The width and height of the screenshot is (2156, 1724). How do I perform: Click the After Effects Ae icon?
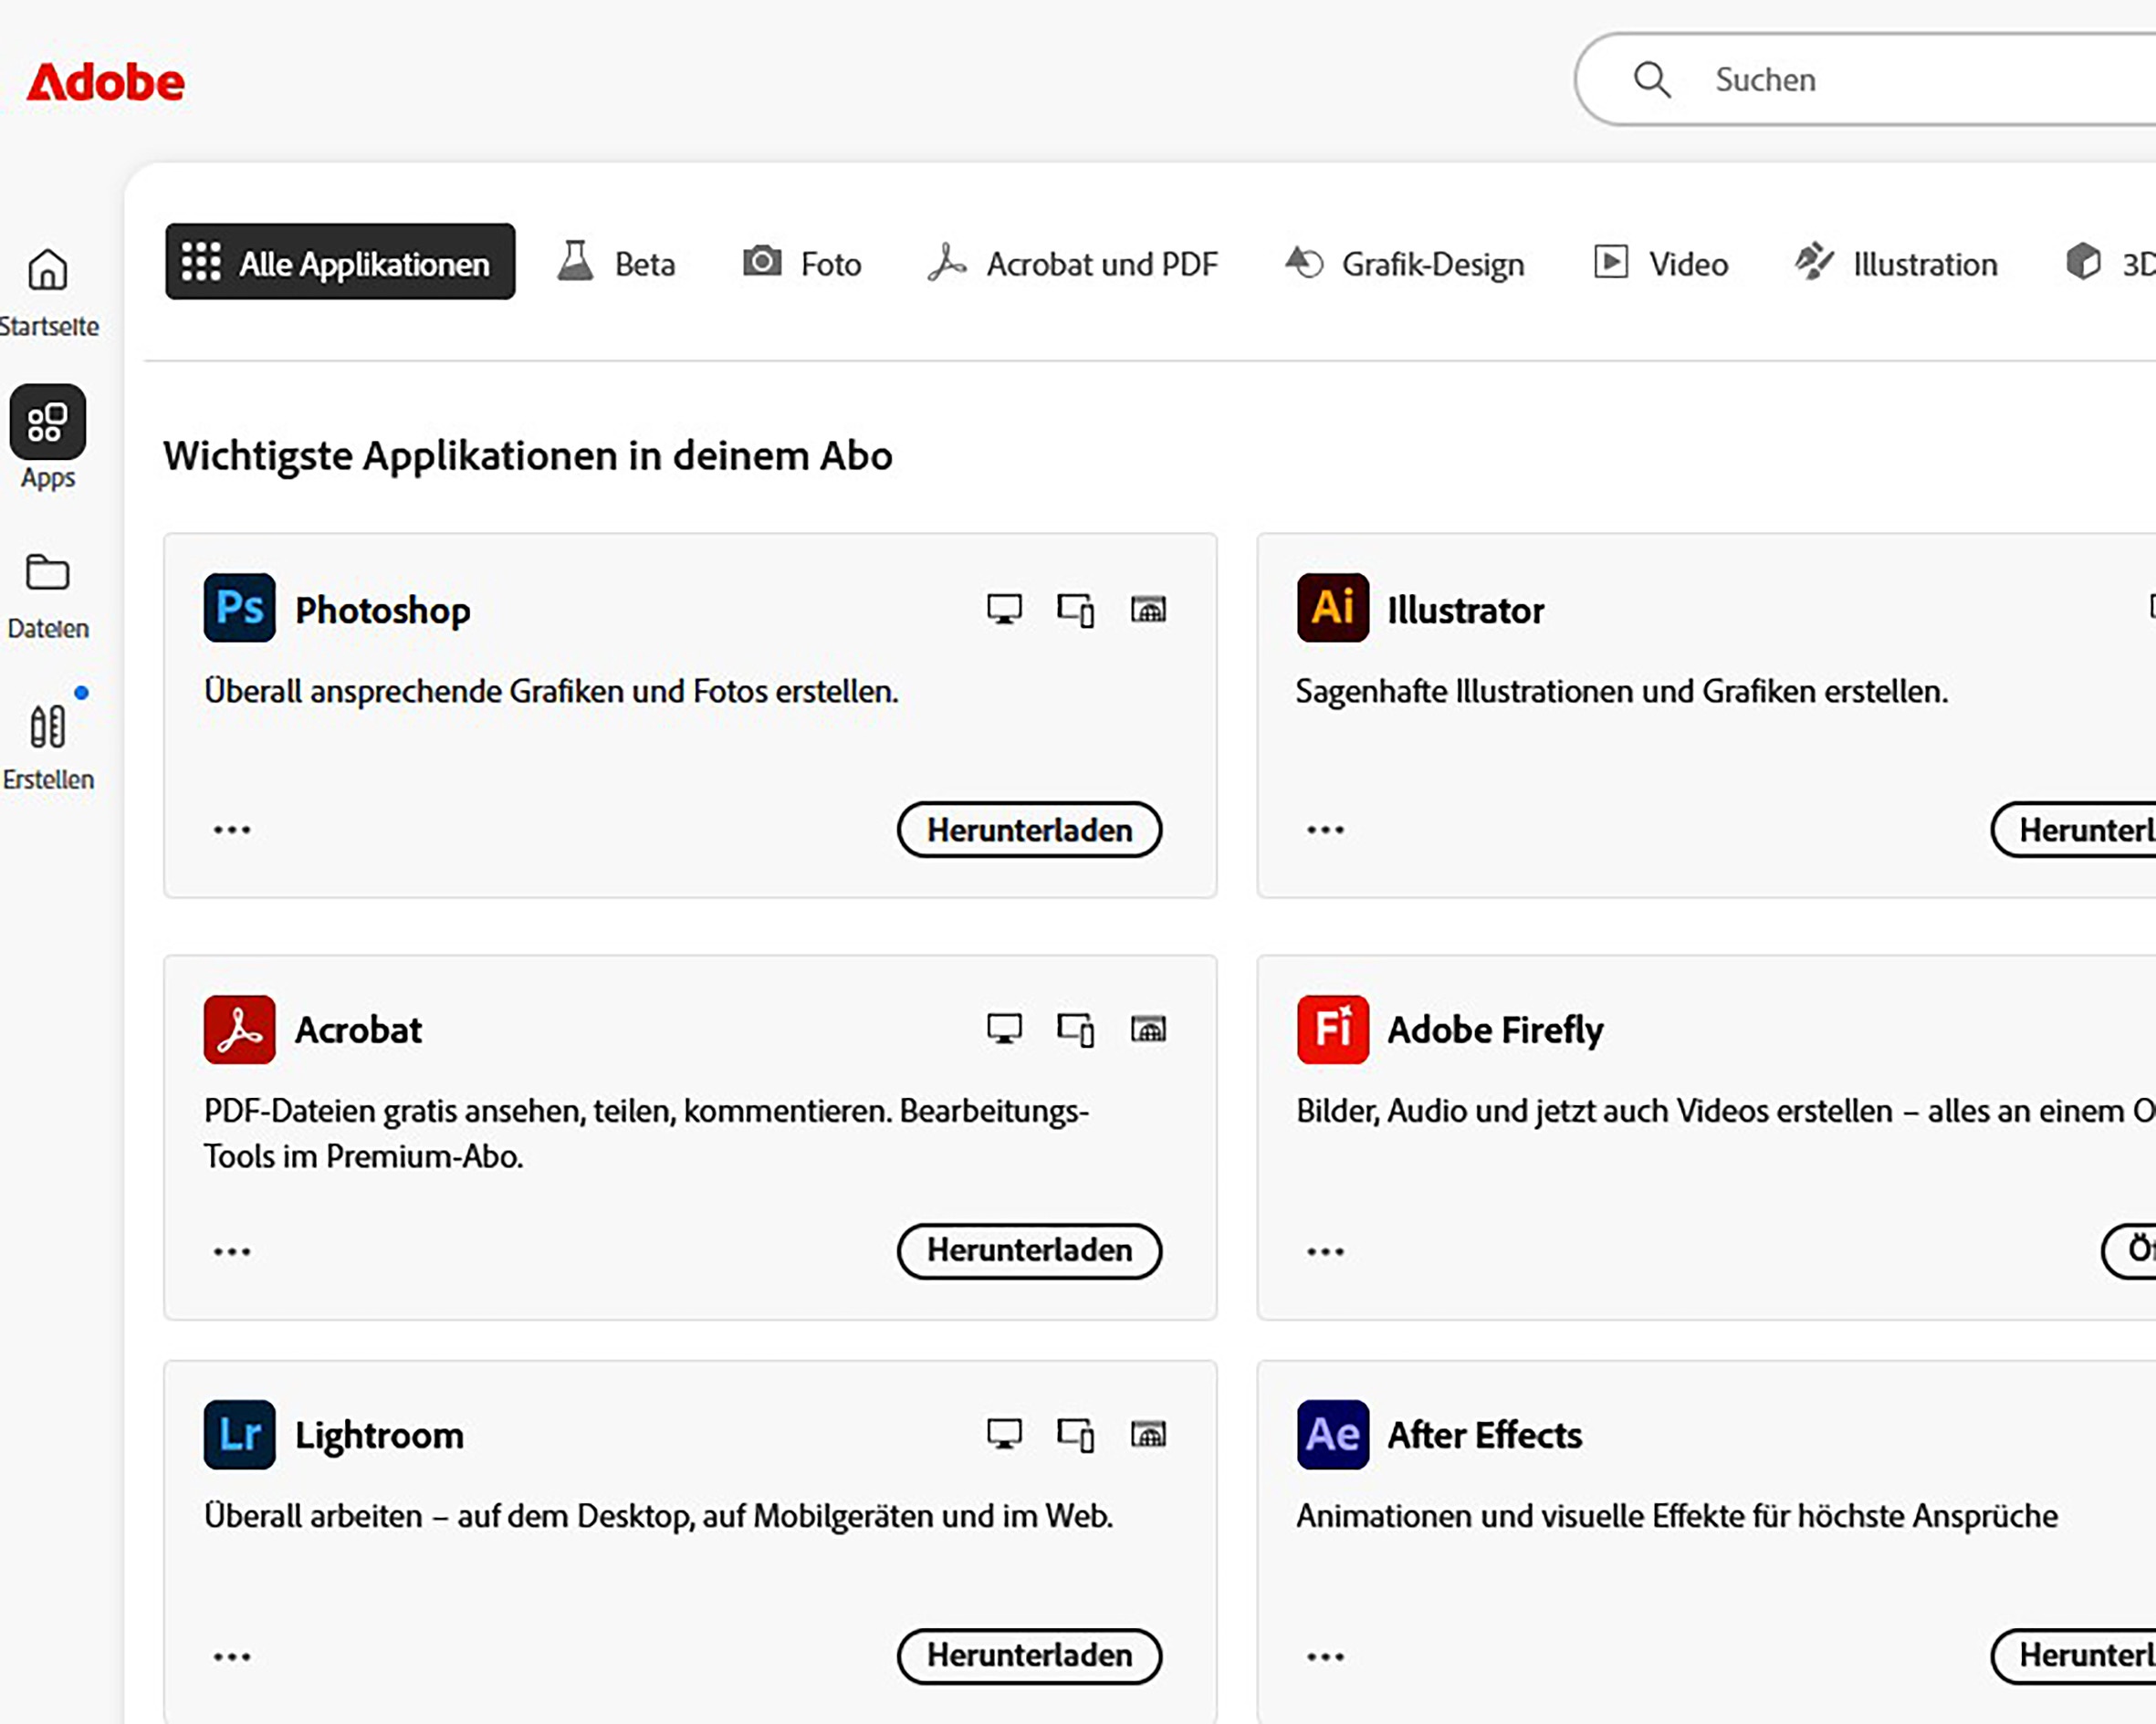coord(1332,1434)
